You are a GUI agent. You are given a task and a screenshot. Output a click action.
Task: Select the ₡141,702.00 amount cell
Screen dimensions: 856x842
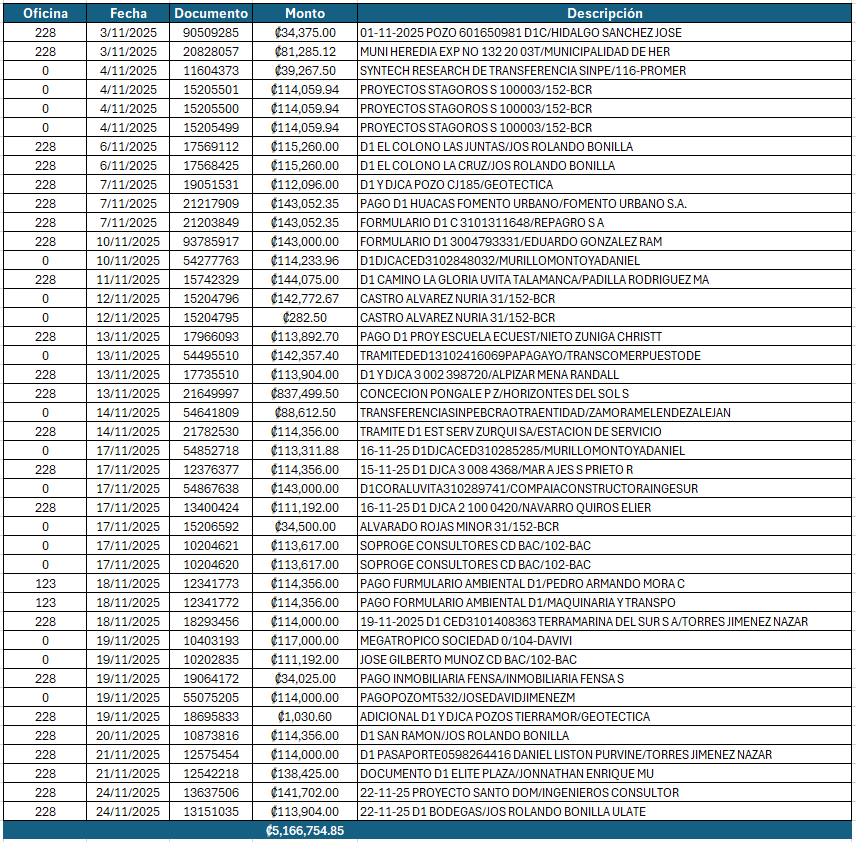tap(305, 792)
